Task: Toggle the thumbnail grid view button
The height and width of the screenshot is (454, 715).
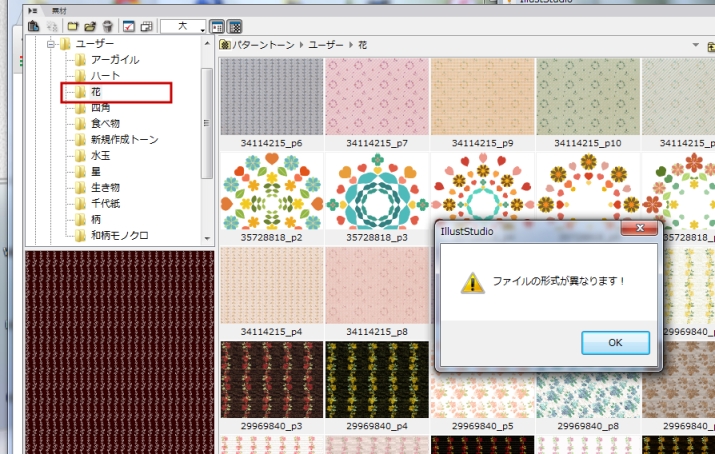Action: (235, 26)
